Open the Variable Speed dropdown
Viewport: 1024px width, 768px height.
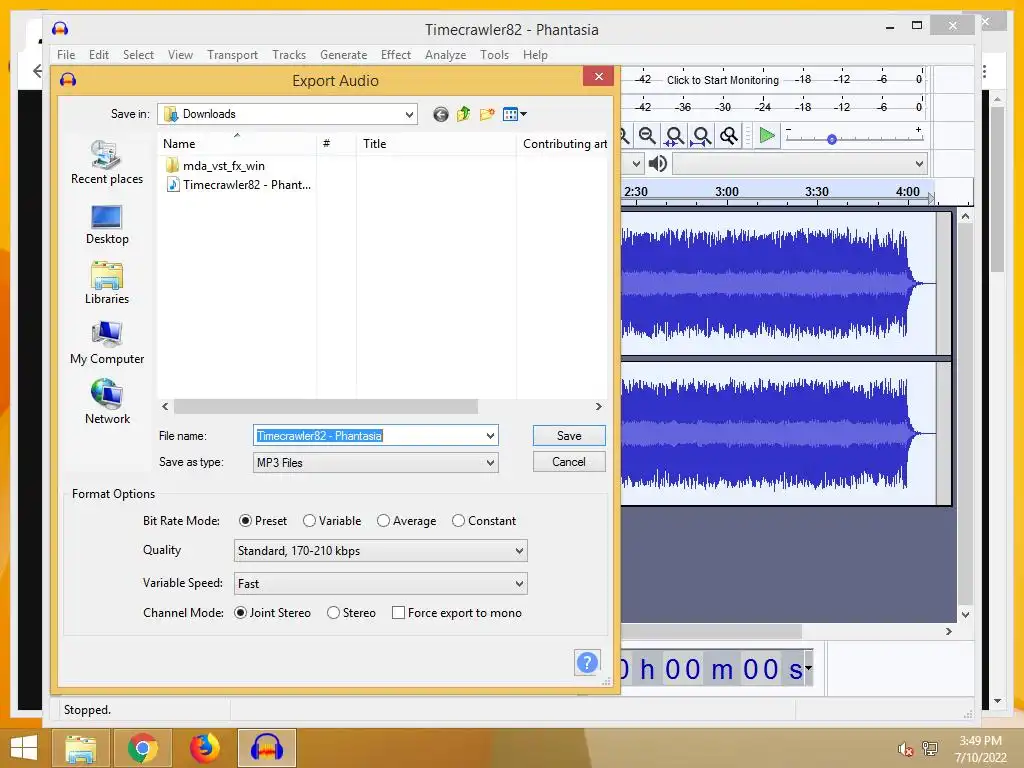tap(381, 583)
